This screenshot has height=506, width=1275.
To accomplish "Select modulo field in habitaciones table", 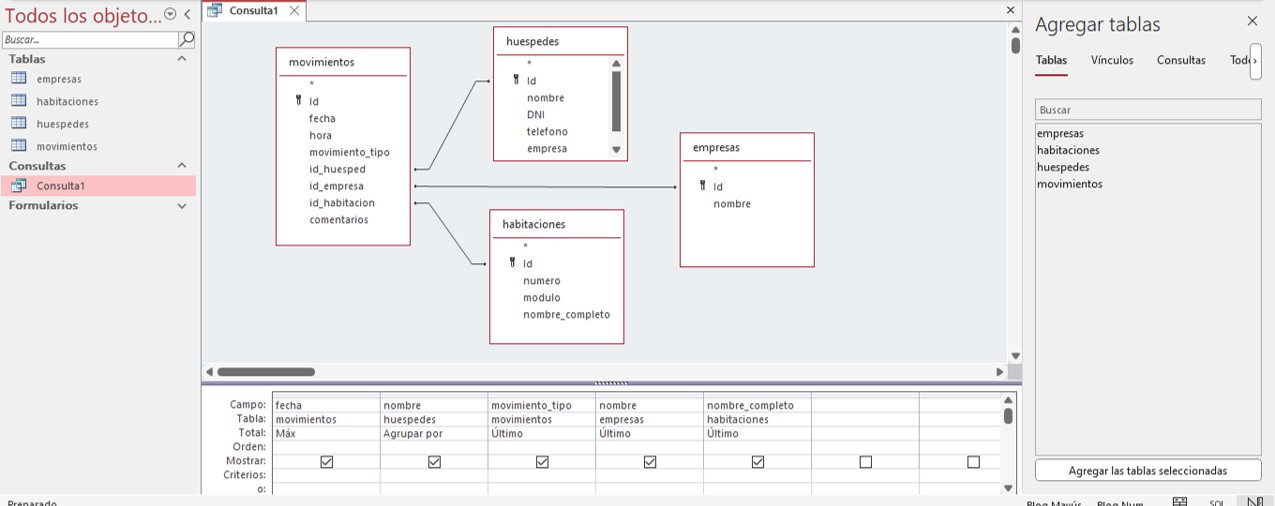I will (541, 298).
